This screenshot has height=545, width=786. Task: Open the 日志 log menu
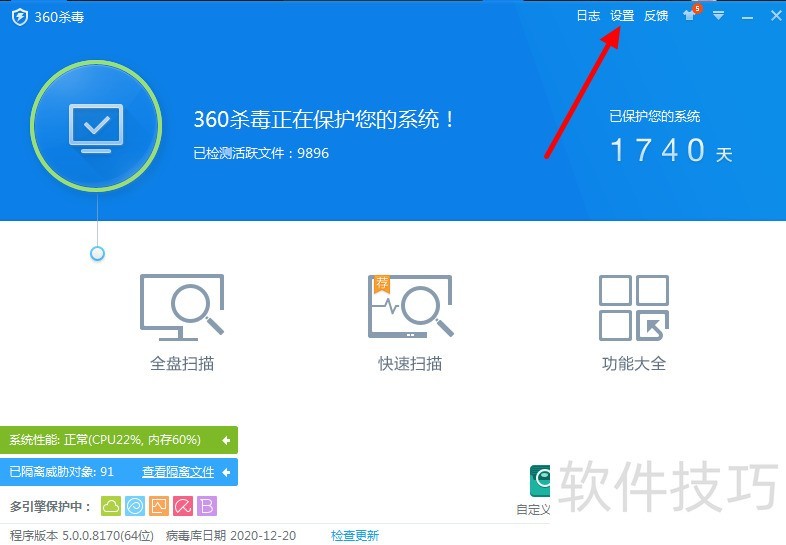(x=588, y=16)
